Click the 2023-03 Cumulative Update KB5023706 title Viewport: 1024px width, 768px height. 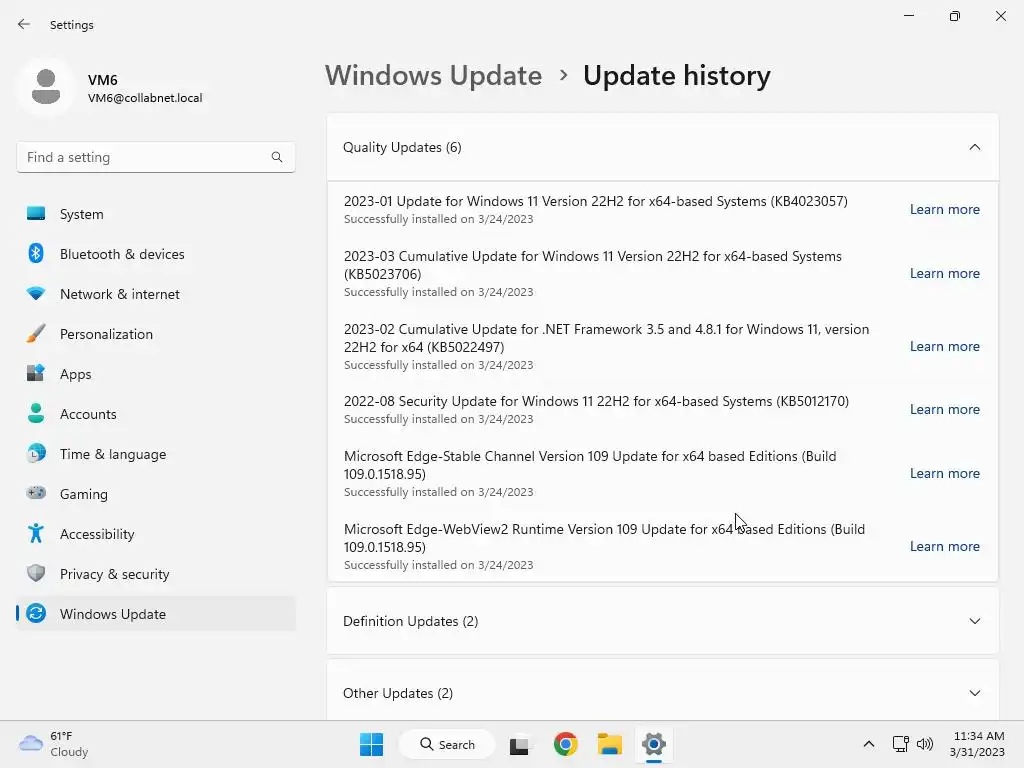pyautogui.click(x=592, y=265)
